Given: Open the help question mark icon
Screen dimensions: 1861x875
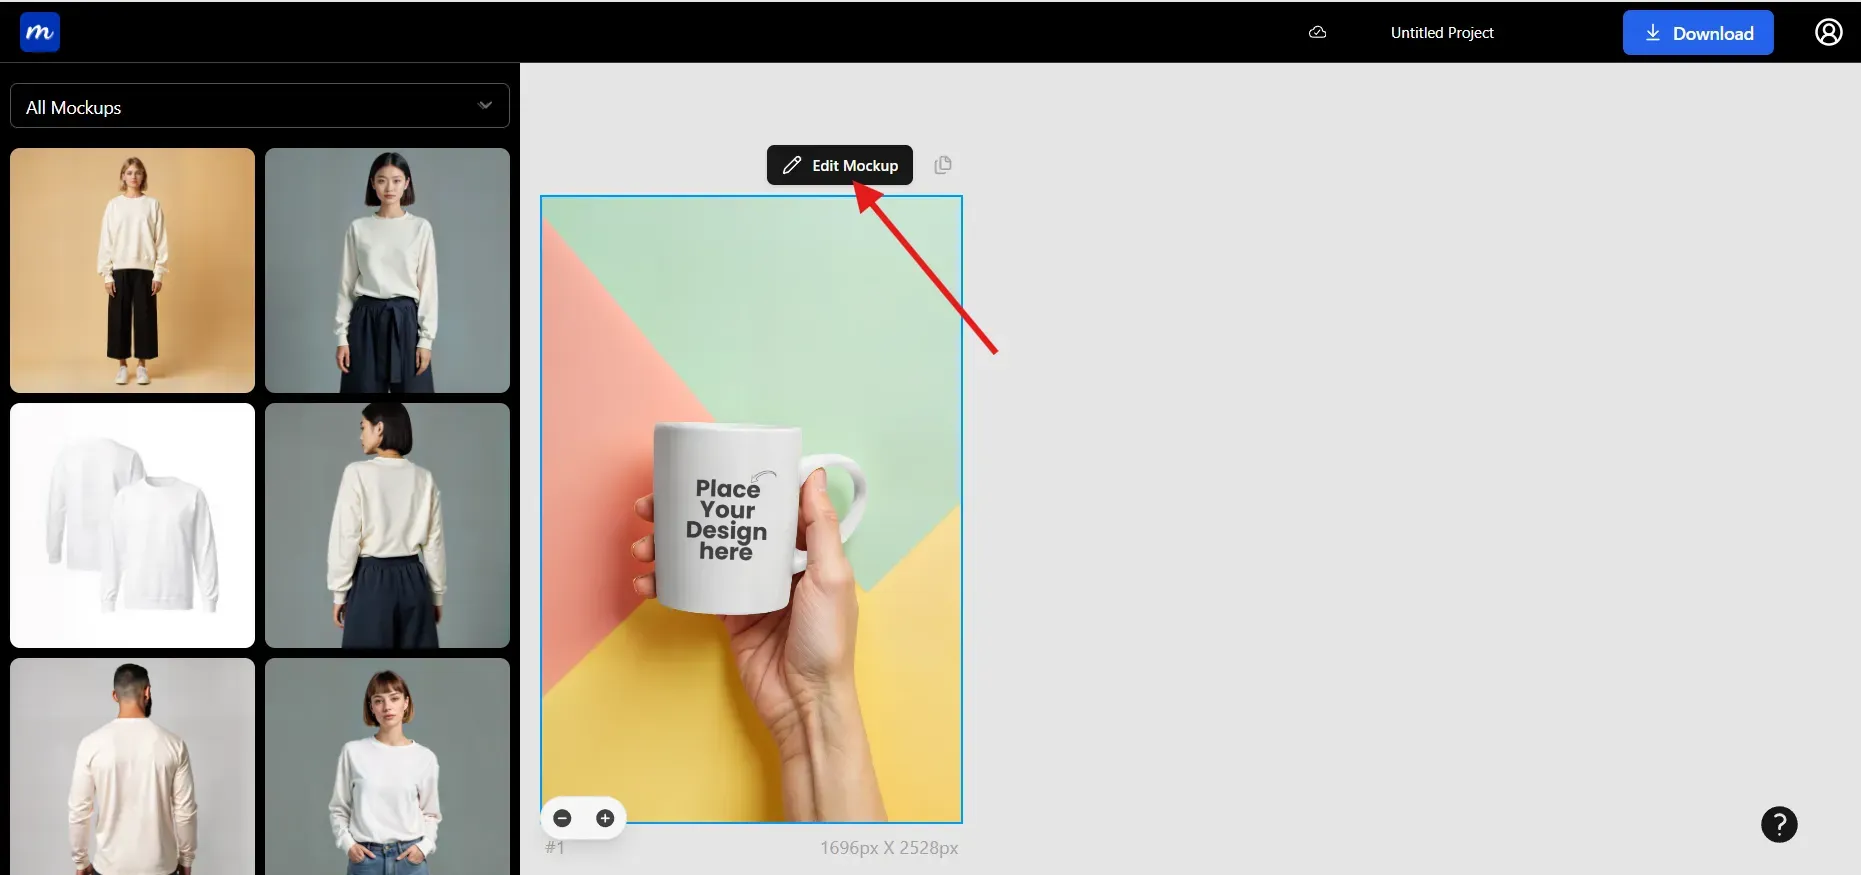Looking at the screenshot, I should point(1779,824).
